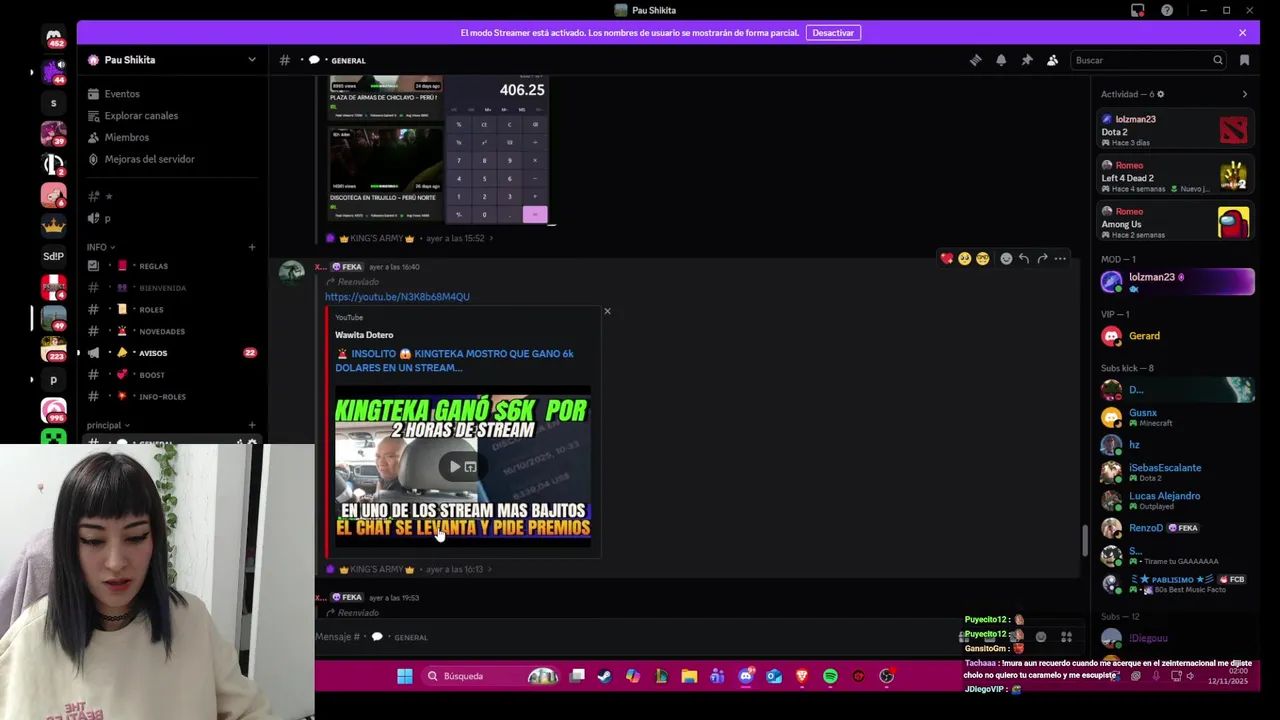Click the chat scrollbar thumb

1085,541
